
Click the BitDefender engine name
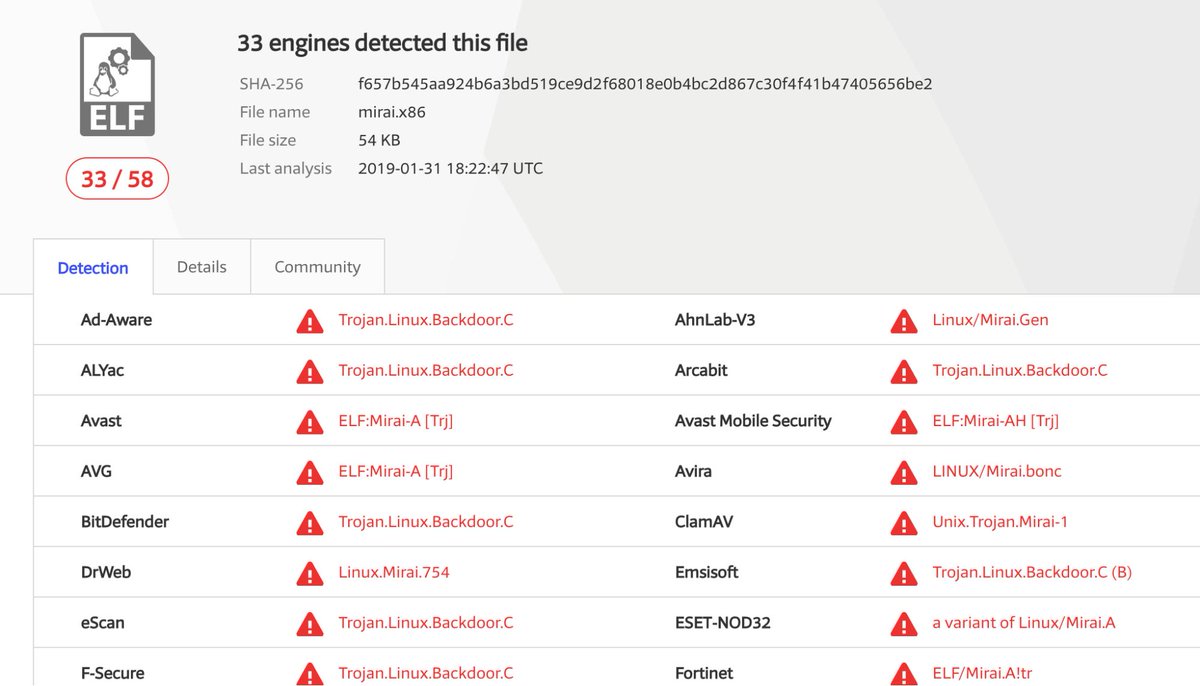tap(125, 522)
